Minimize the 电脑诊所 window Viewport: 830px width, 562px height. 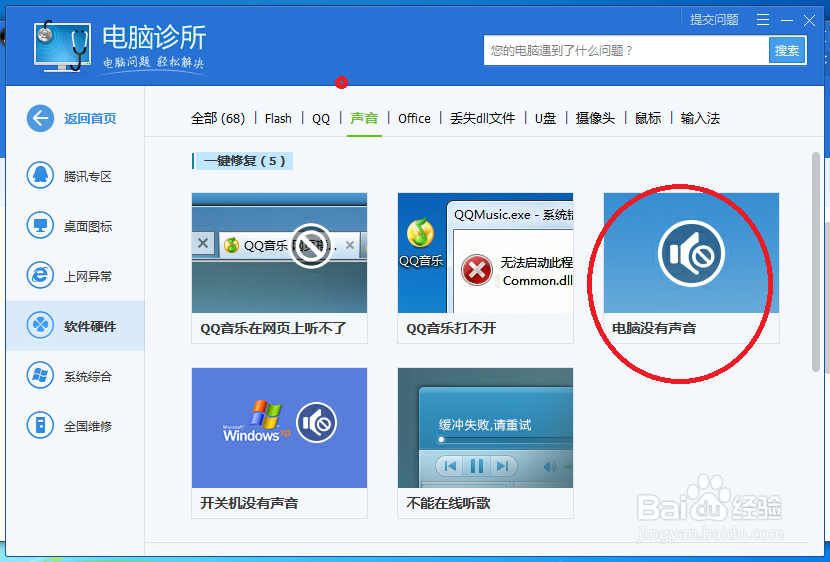coord(787,20)
